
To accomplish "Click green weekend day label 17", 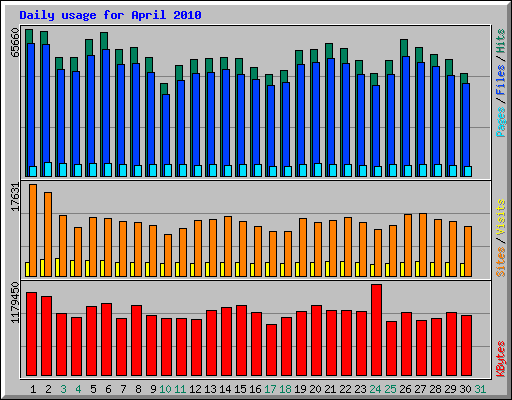I will [x=270, y=389].
